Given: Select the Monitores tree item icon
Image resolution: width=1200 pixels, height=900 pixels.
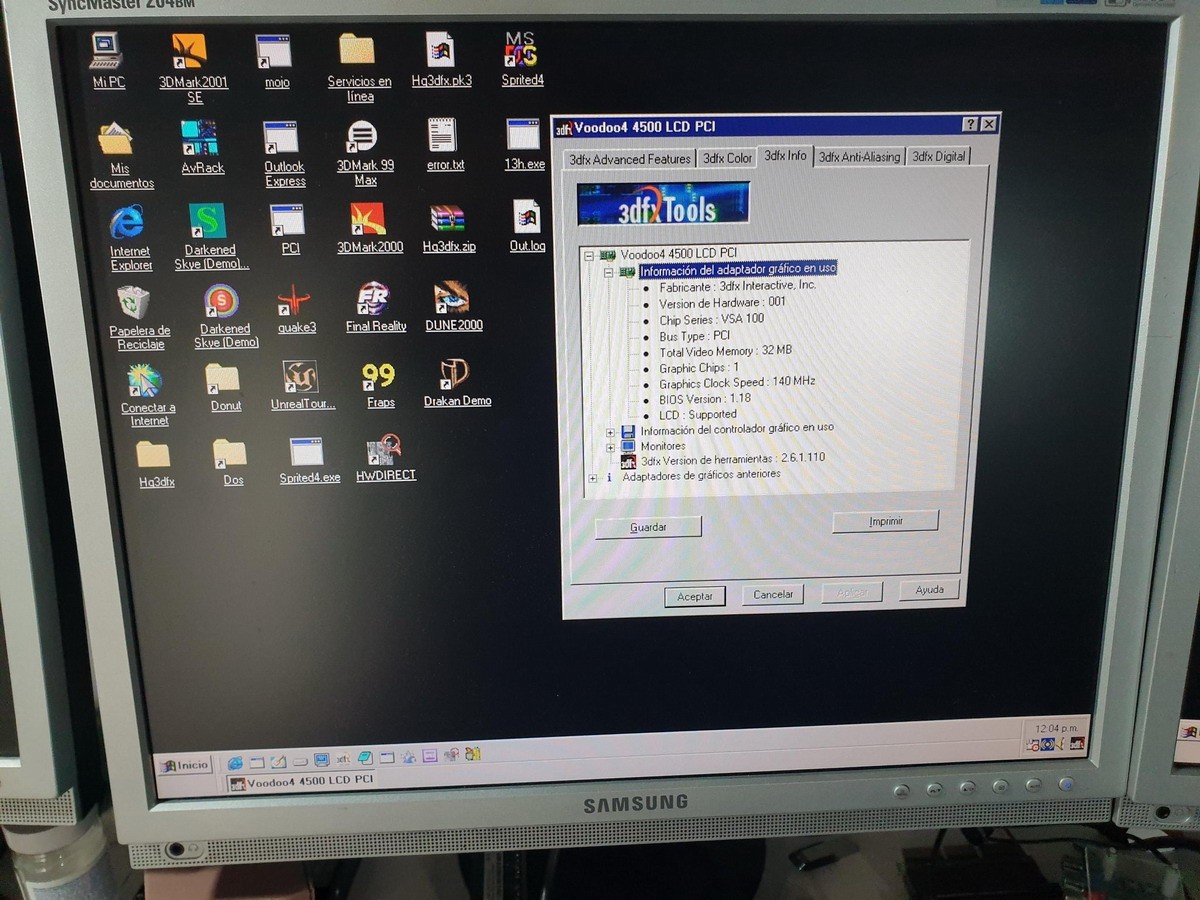Looking at the screenshot, I should [626, 446].
